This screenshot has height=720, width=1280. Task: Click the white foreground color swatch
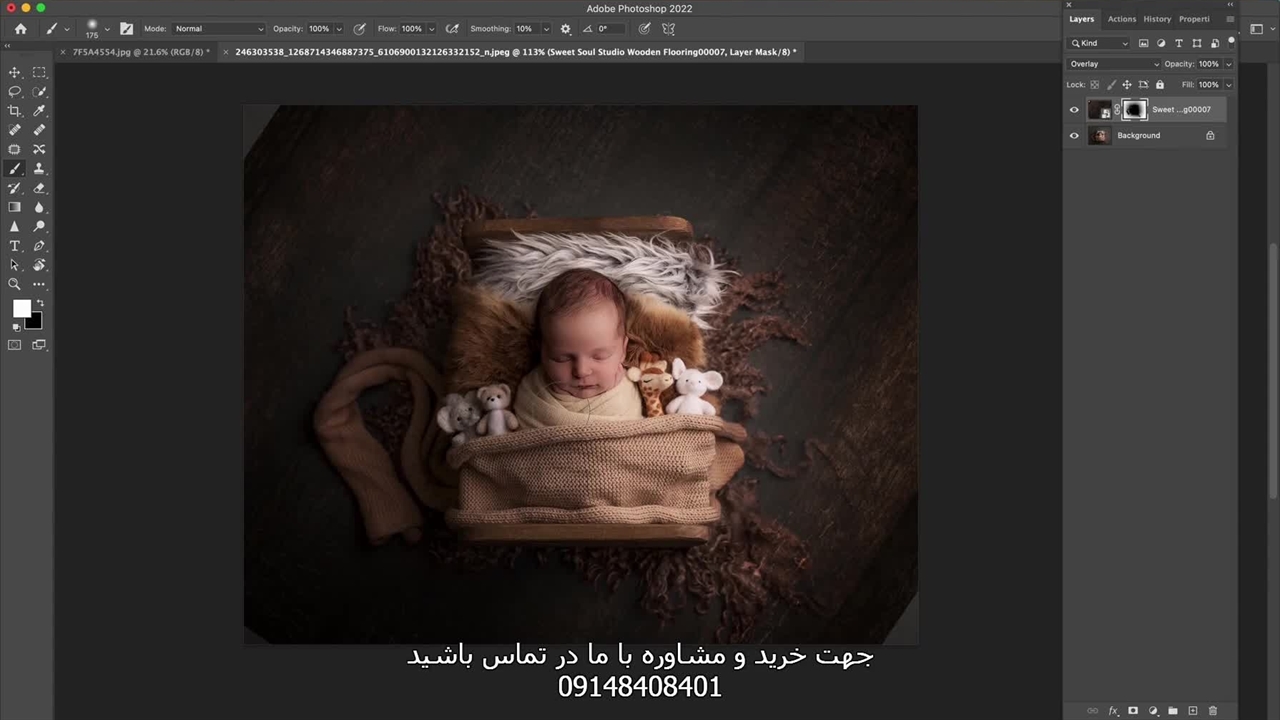[x=21, y=310]
